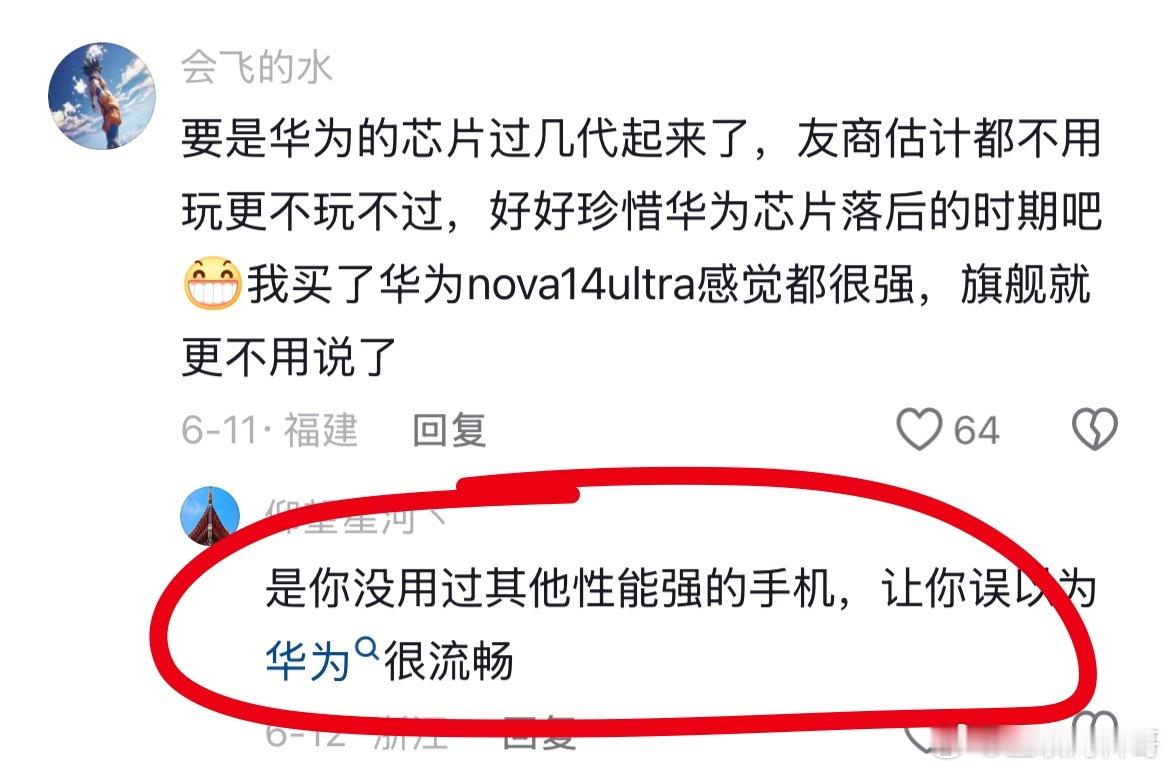Tap the 6-12 timestamp under the reply
Viewport: 1170px width, 771px height.
coord(306,734)
